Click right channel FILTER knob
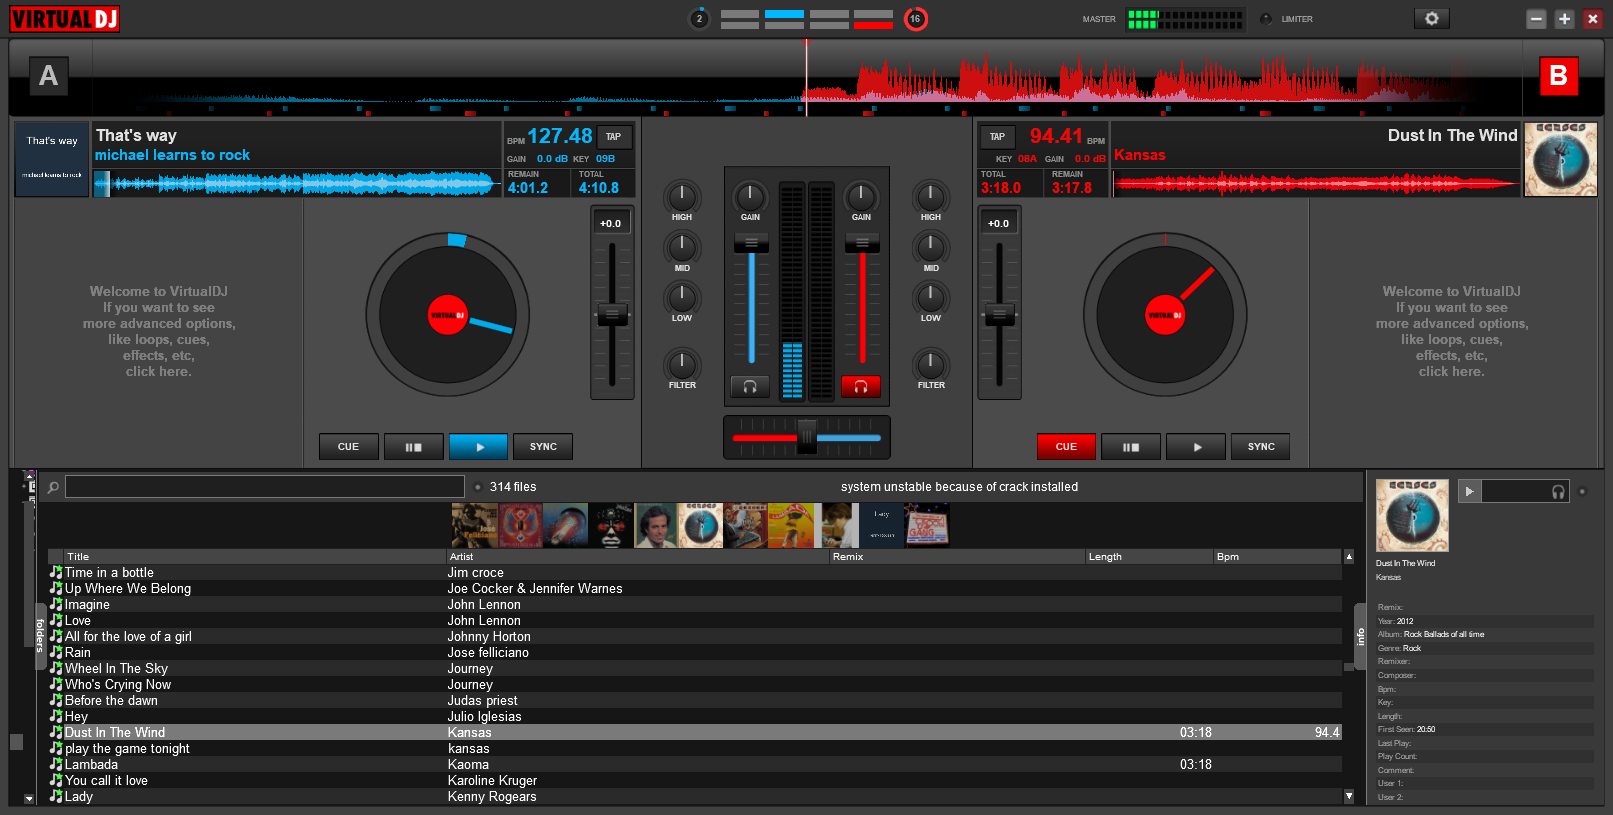 click(930, 364)
